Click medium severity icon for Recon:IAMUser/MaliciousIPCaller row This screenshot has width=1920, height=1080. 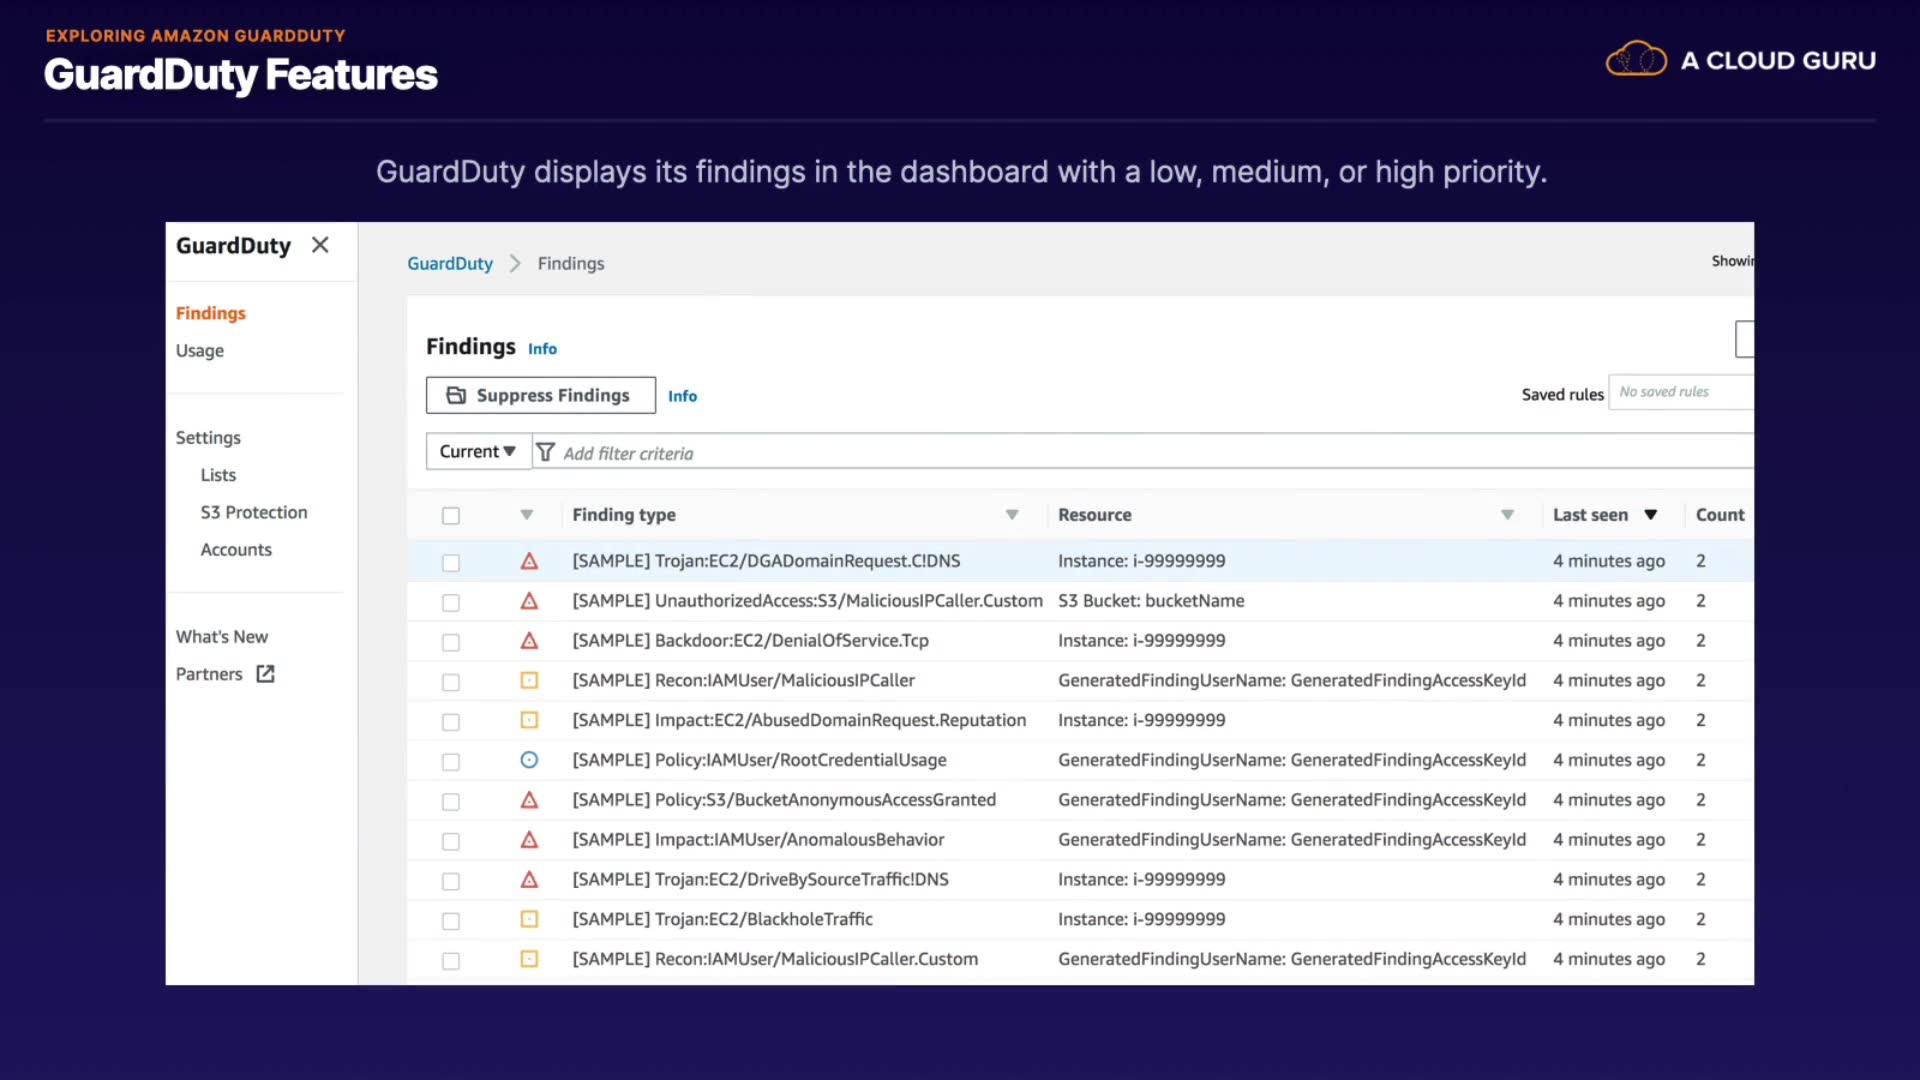click(x=529, y=681)
